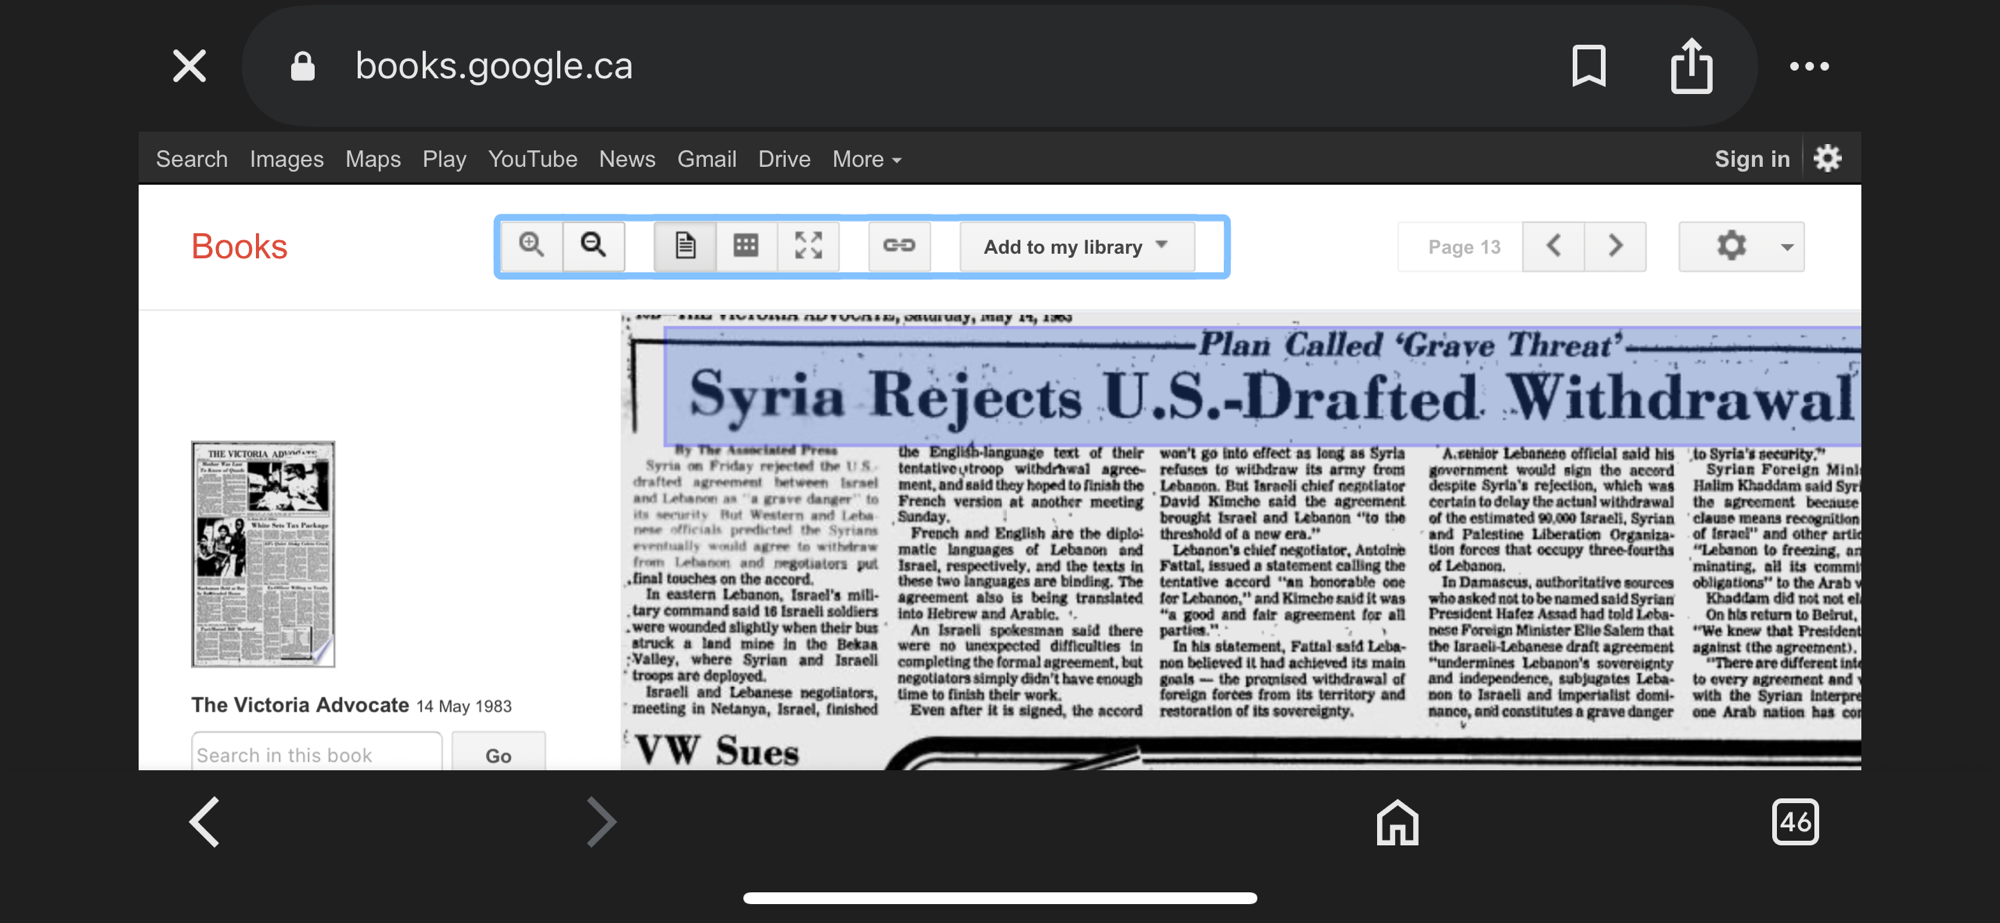The image size is (2000, 923).
Task: Bookmark this page with bookmark icon
Action: tap(1588, 67)
